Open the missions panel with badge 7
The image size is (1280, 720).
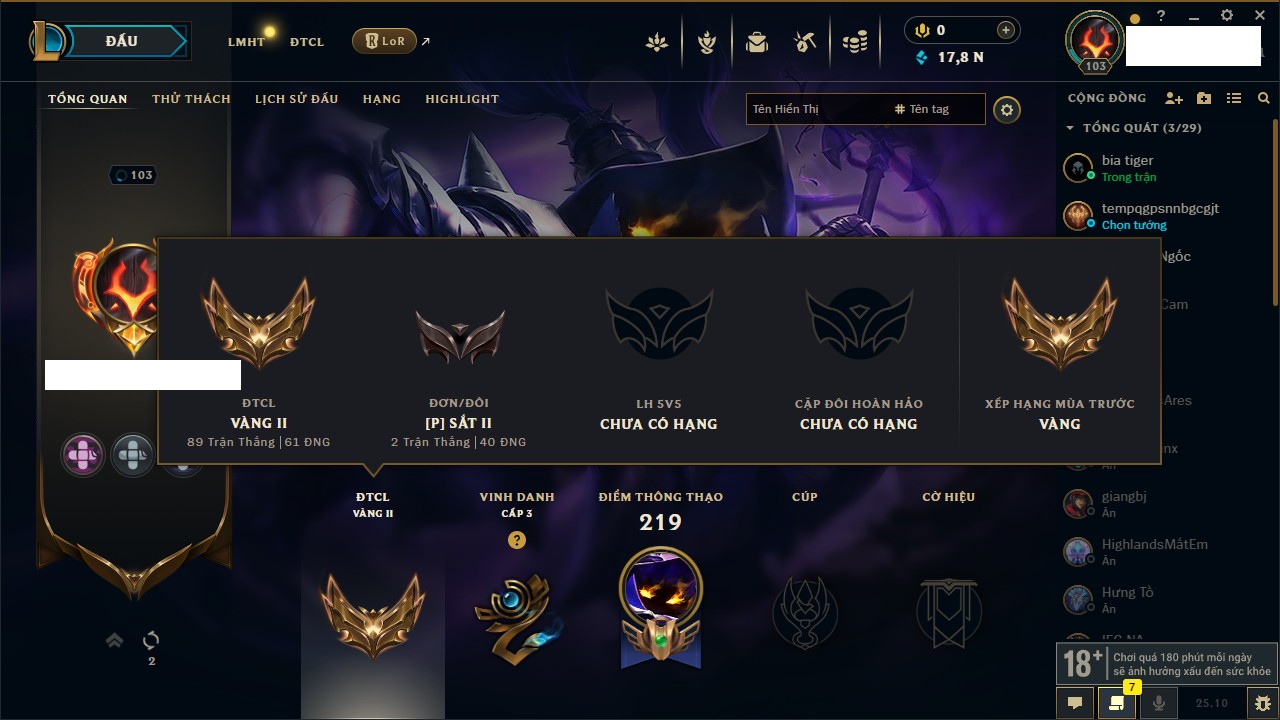(1117, 703)
